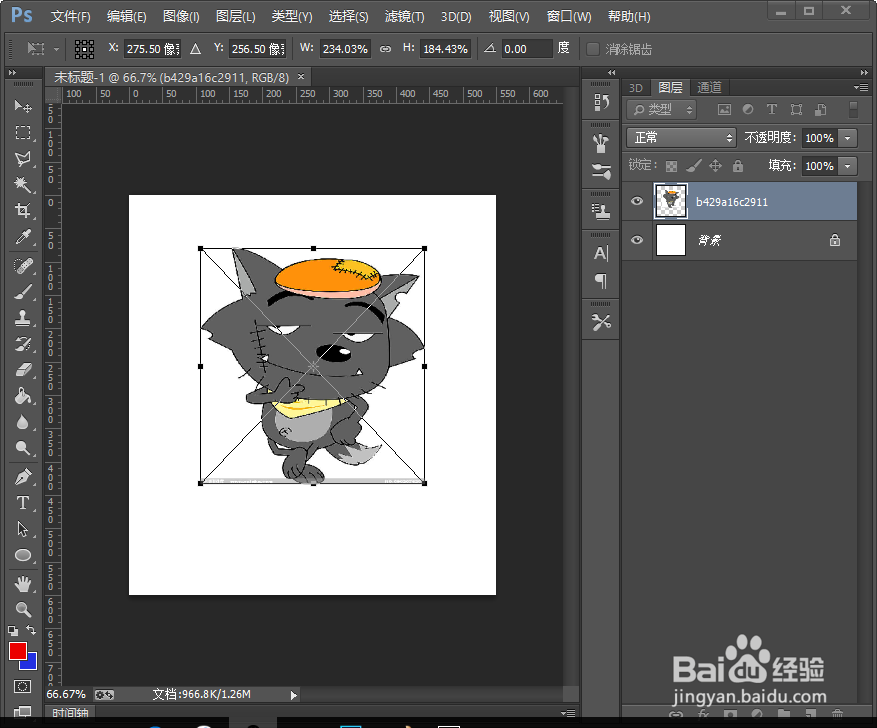Image resolution: width=877 pixels, height=728 pixels.
Task: Toggle maintain aspect ratio link
Action: [385, 49]
